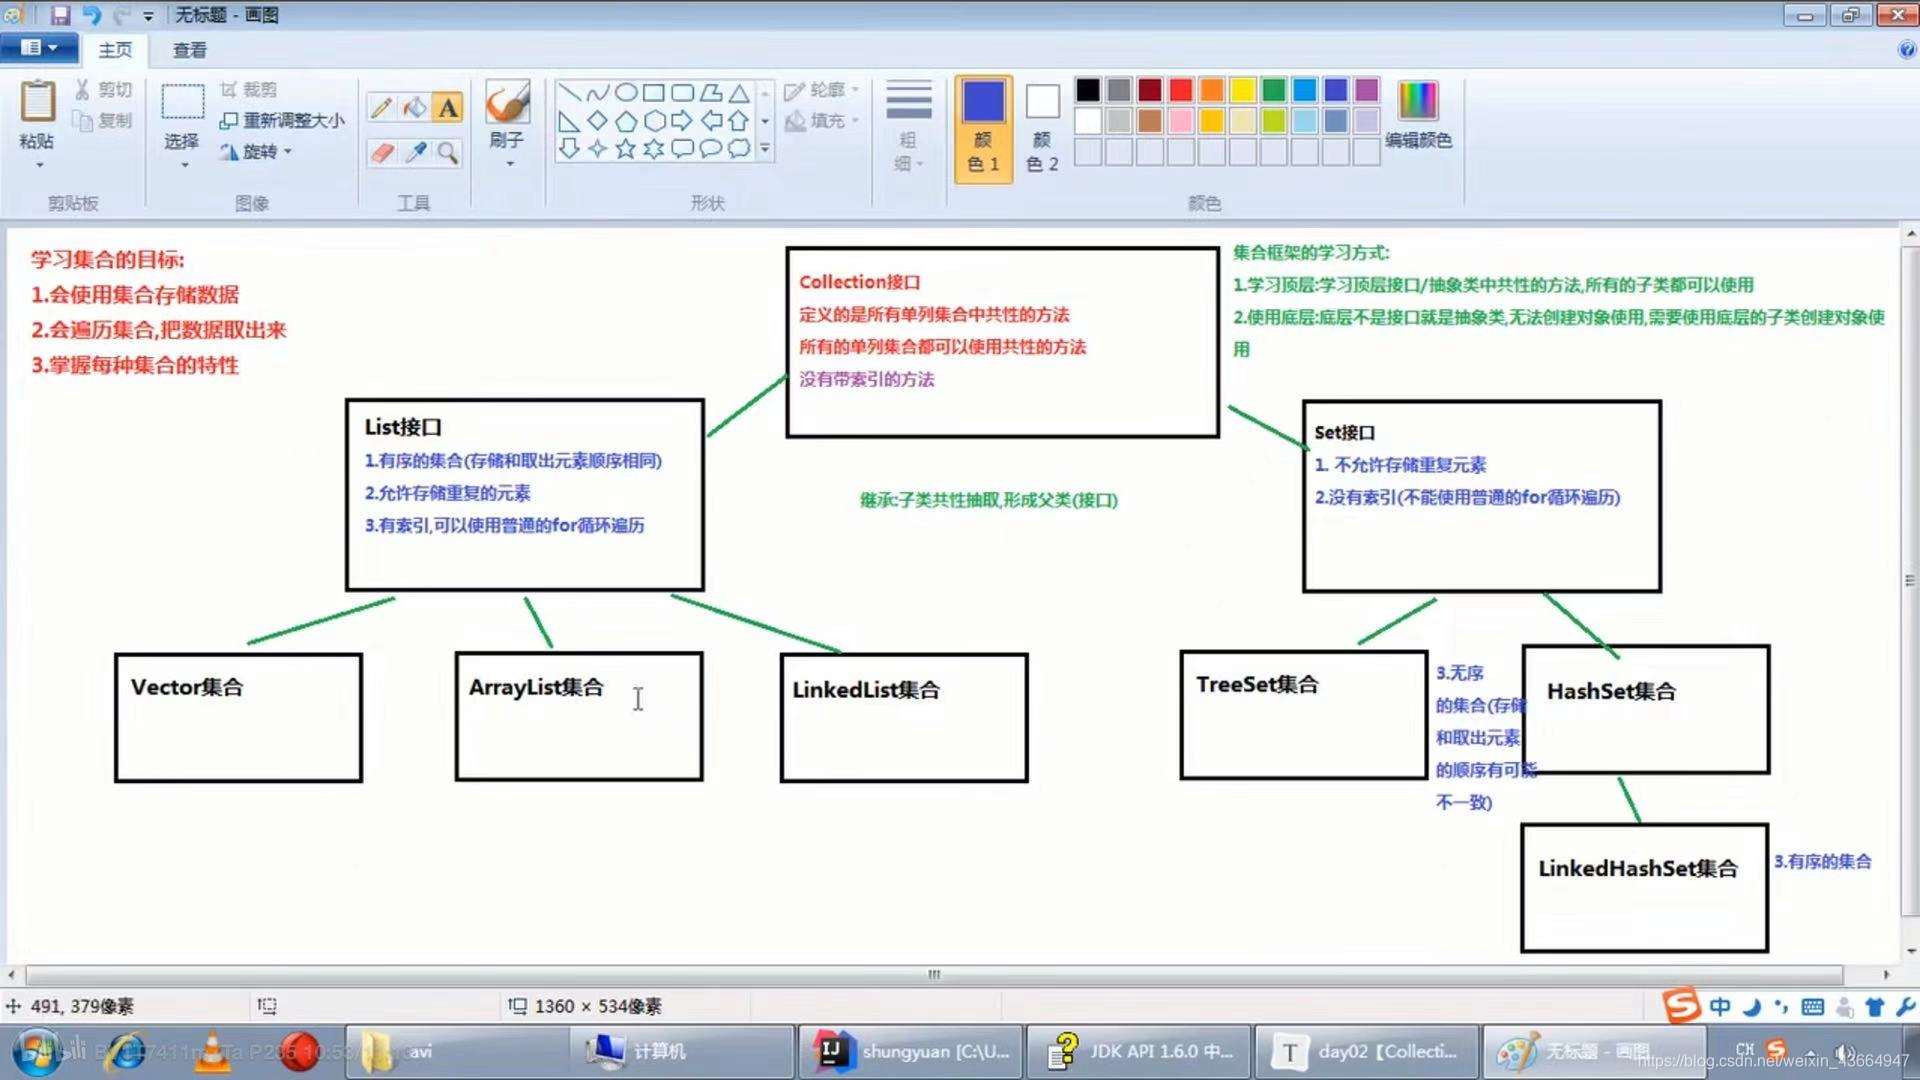1920x1080 pixels.
Task: Click the 剪切 Cut button
Action: (x=103, y=90)
